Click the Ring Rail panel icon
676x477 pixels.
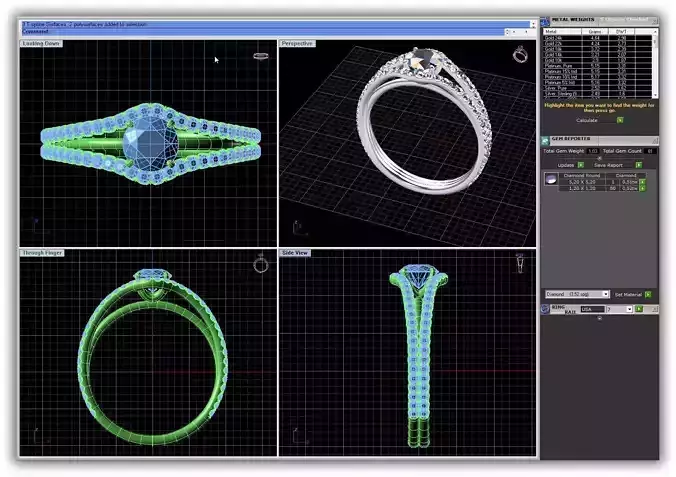545,309
